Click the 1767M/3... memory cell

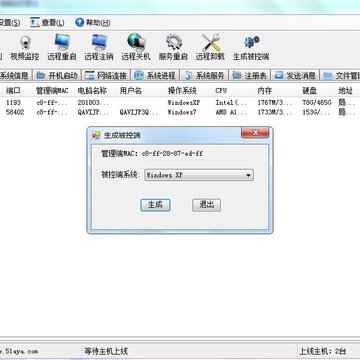point(275,103)
